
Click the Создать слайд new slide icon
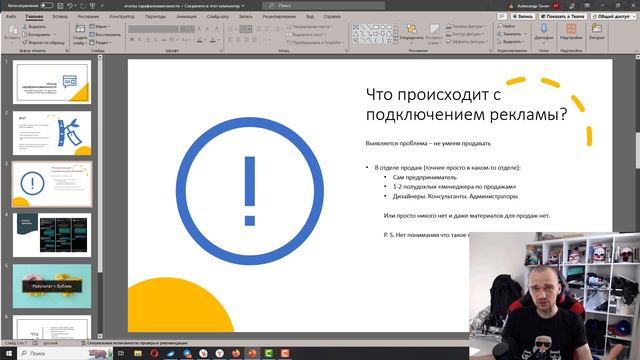click(80, 29)
